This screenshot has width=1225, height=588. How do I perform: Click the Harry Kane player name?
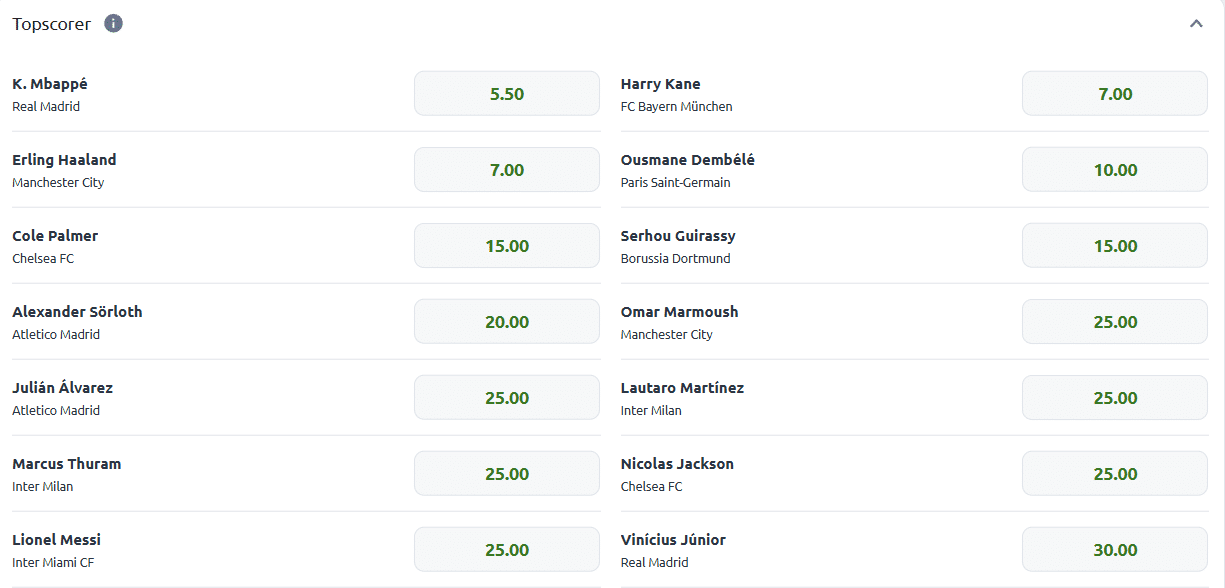pos(660,84)
